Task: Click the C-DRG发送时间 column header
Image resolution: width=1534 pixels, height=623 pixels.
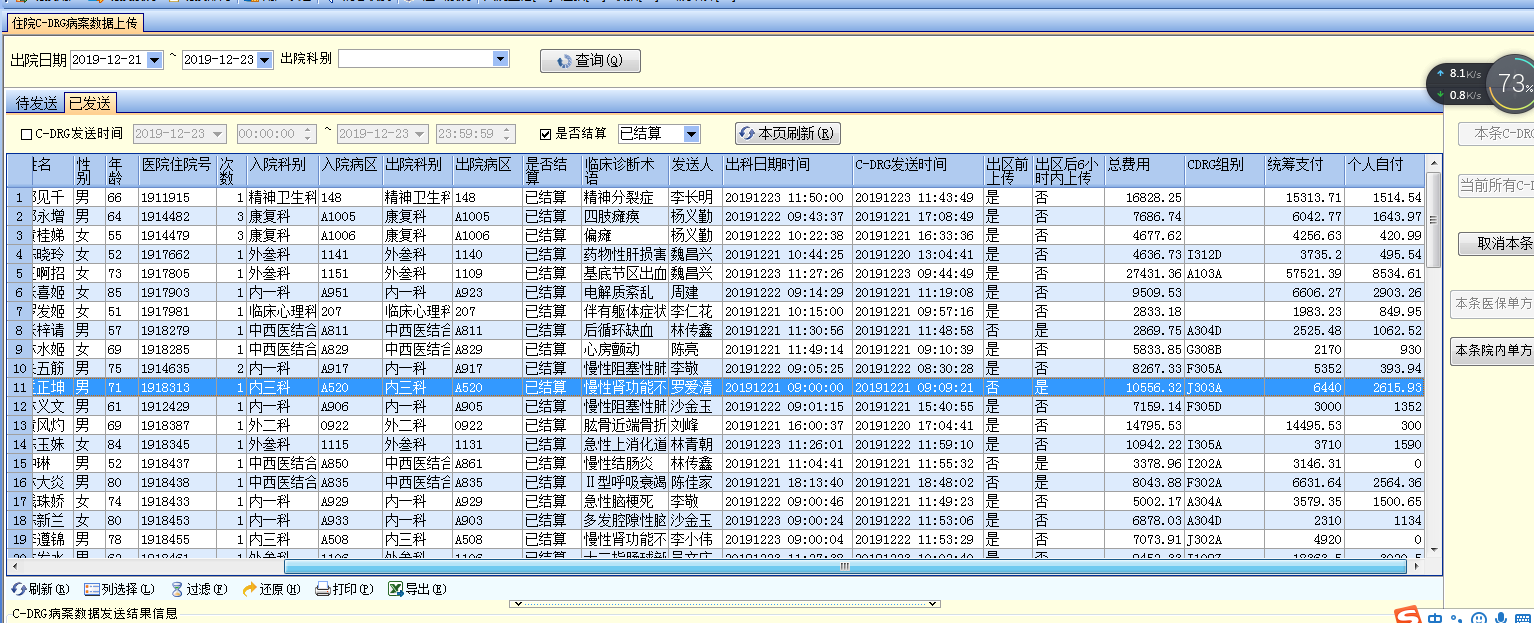Action: [917, 170]
